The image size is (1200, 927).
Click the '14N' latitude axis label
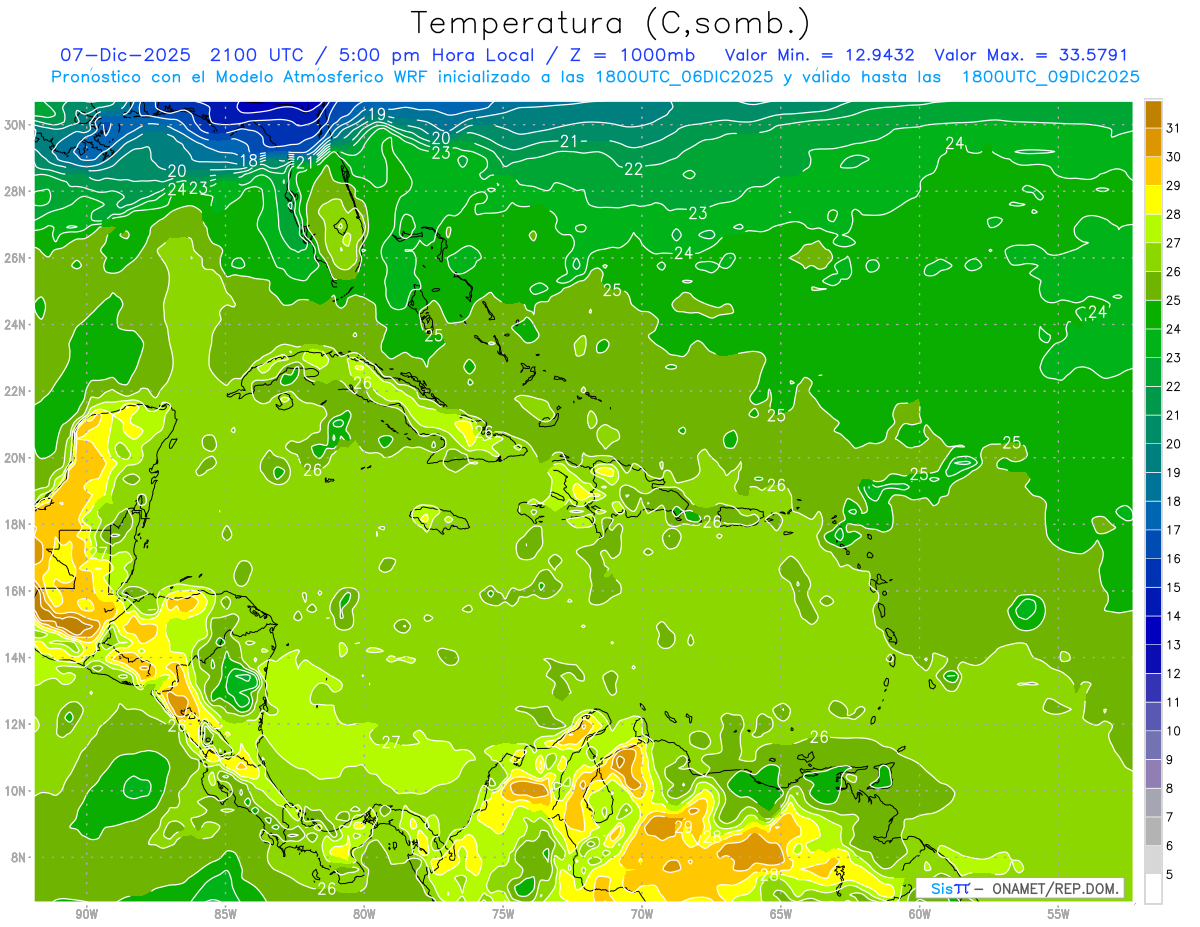tap(14, 657)
